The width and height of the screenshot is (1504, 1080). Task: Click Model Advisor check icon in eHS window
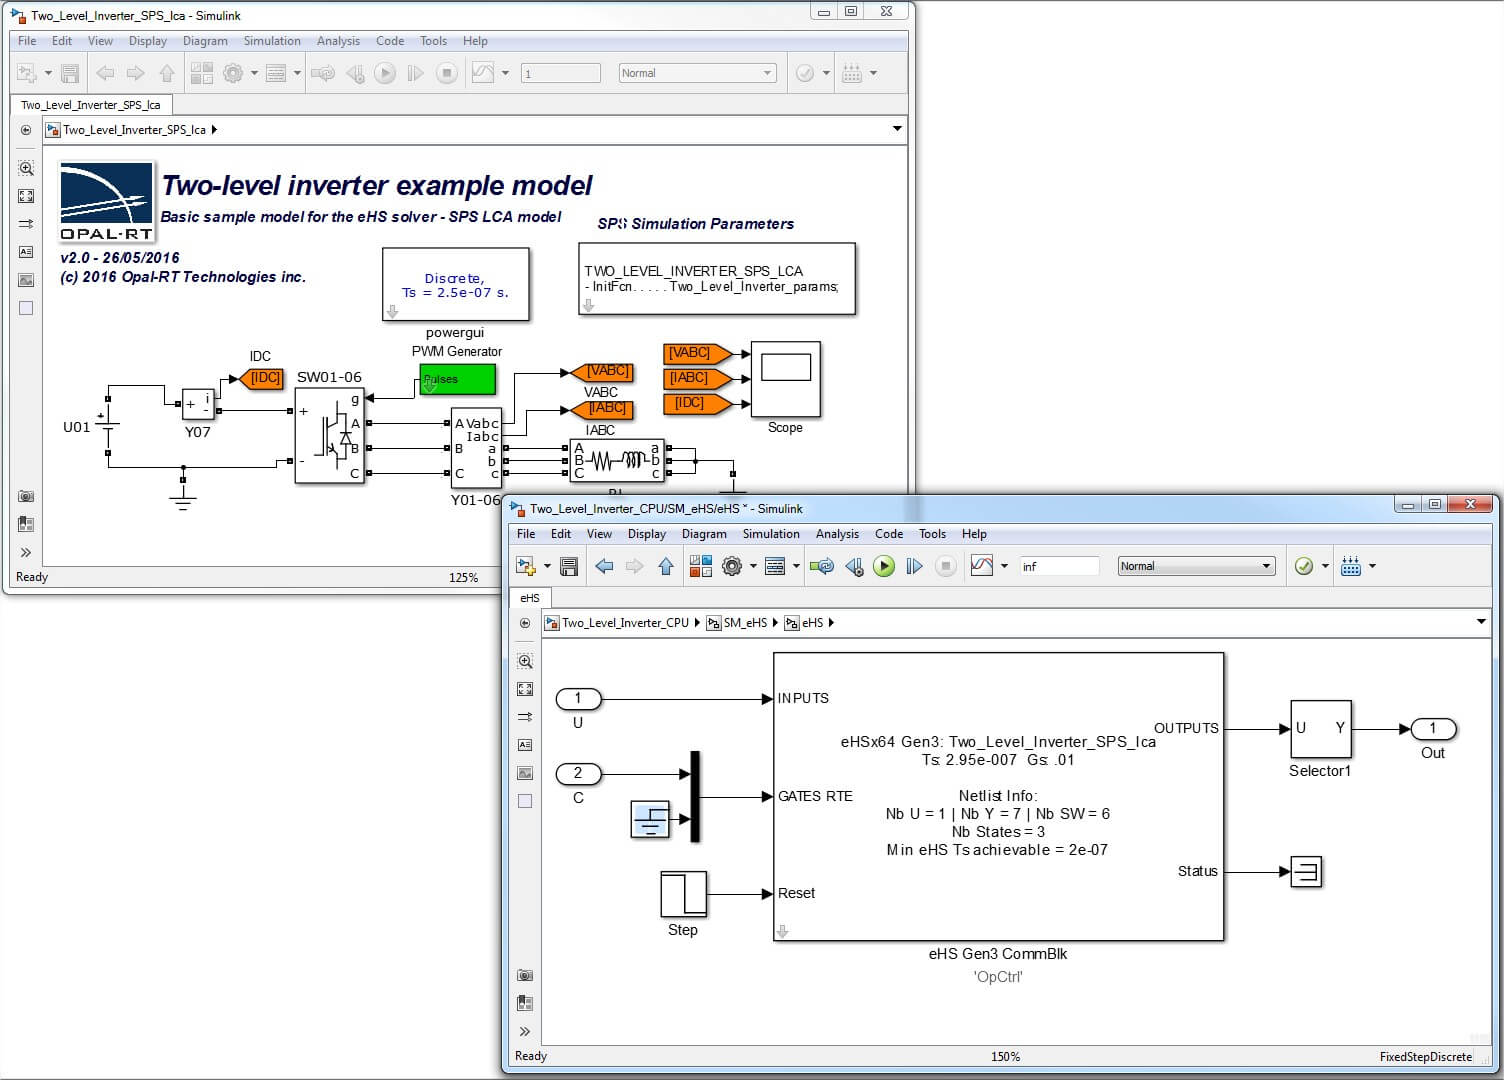(1304, 566)
